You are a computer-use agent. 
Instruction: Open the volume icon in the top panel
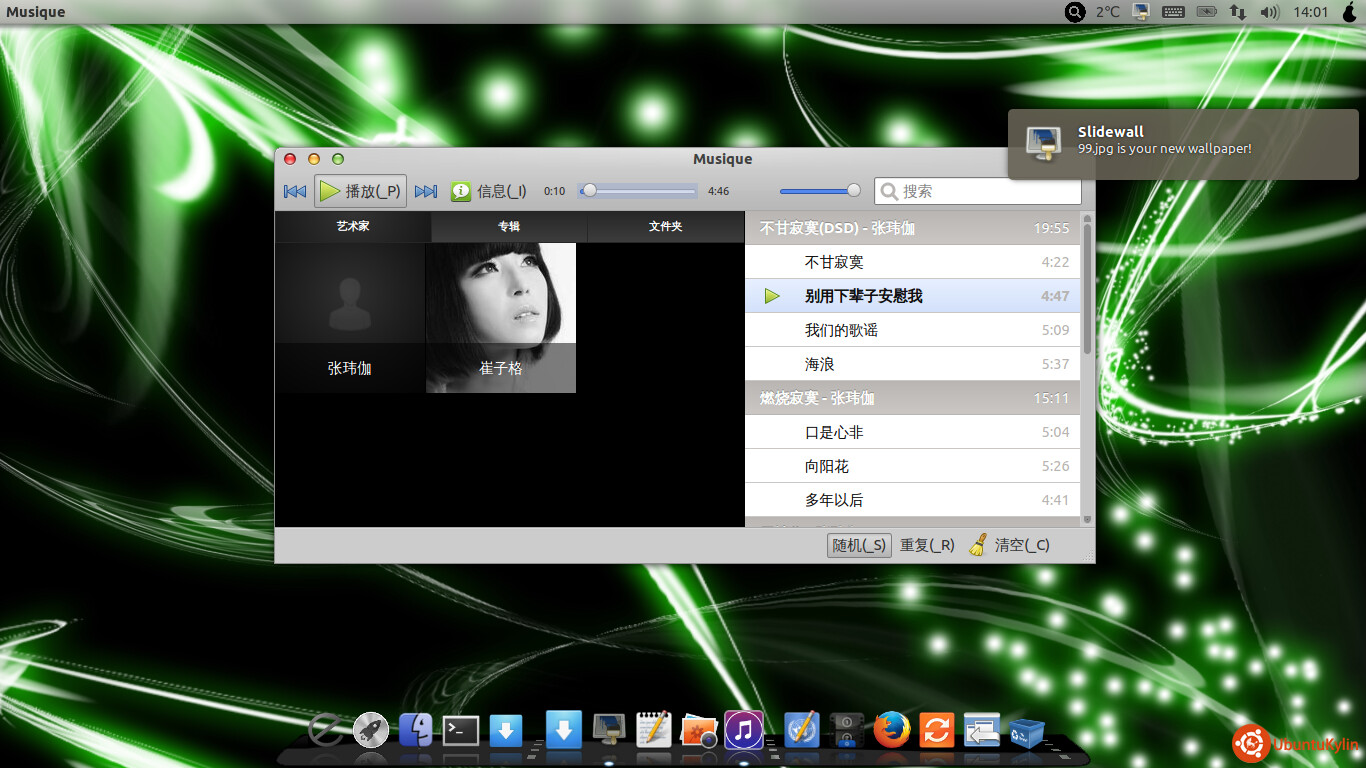1270,12
